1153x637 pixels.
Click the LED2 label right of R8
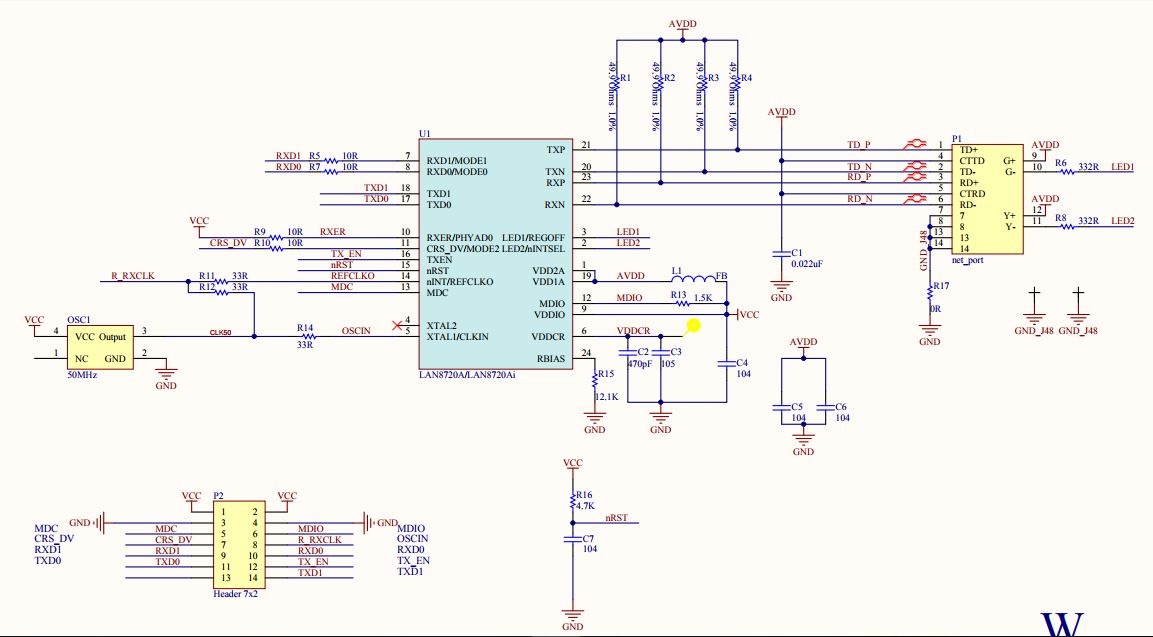[1123, 221]
